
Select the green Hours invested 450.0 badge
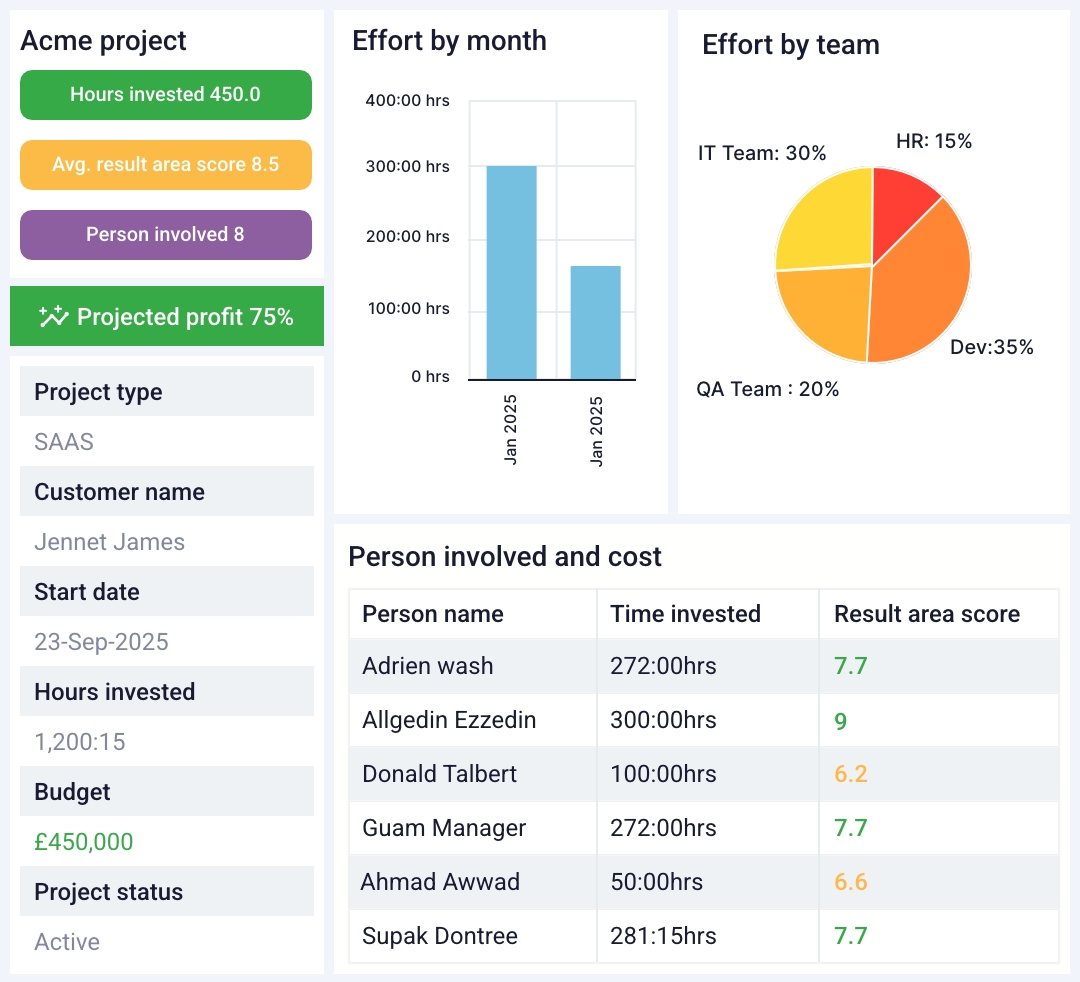coord(166,95)
